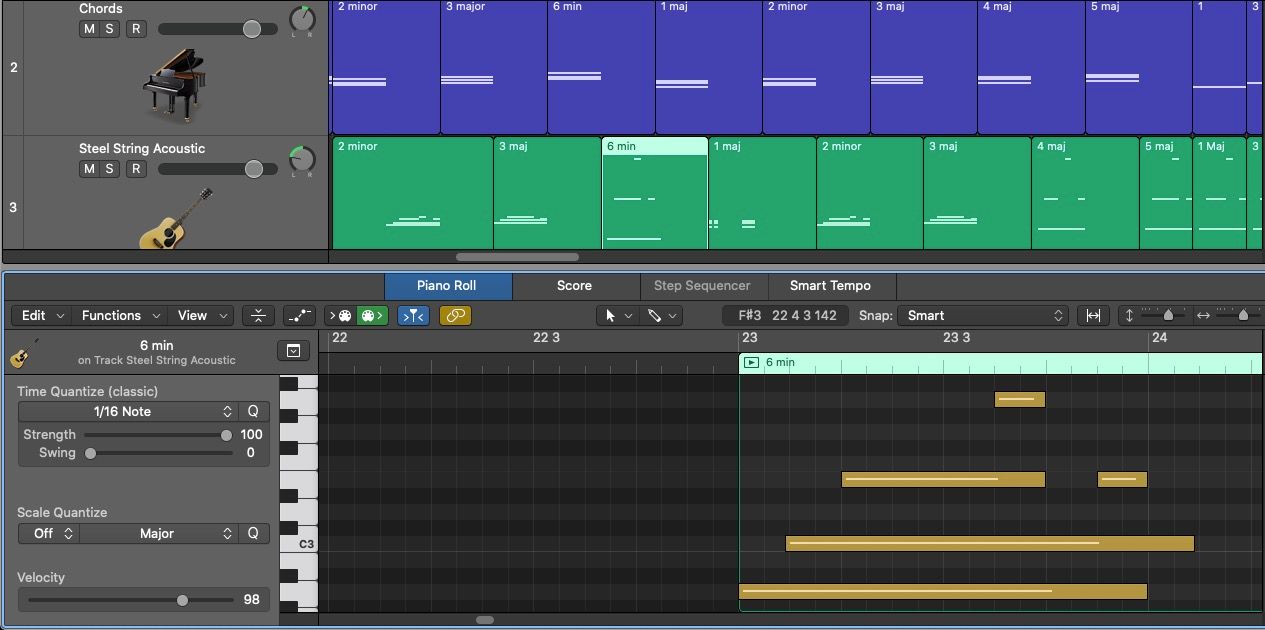
Task: Solo the Steel String Acoustic track
Action: coord(109,169)
